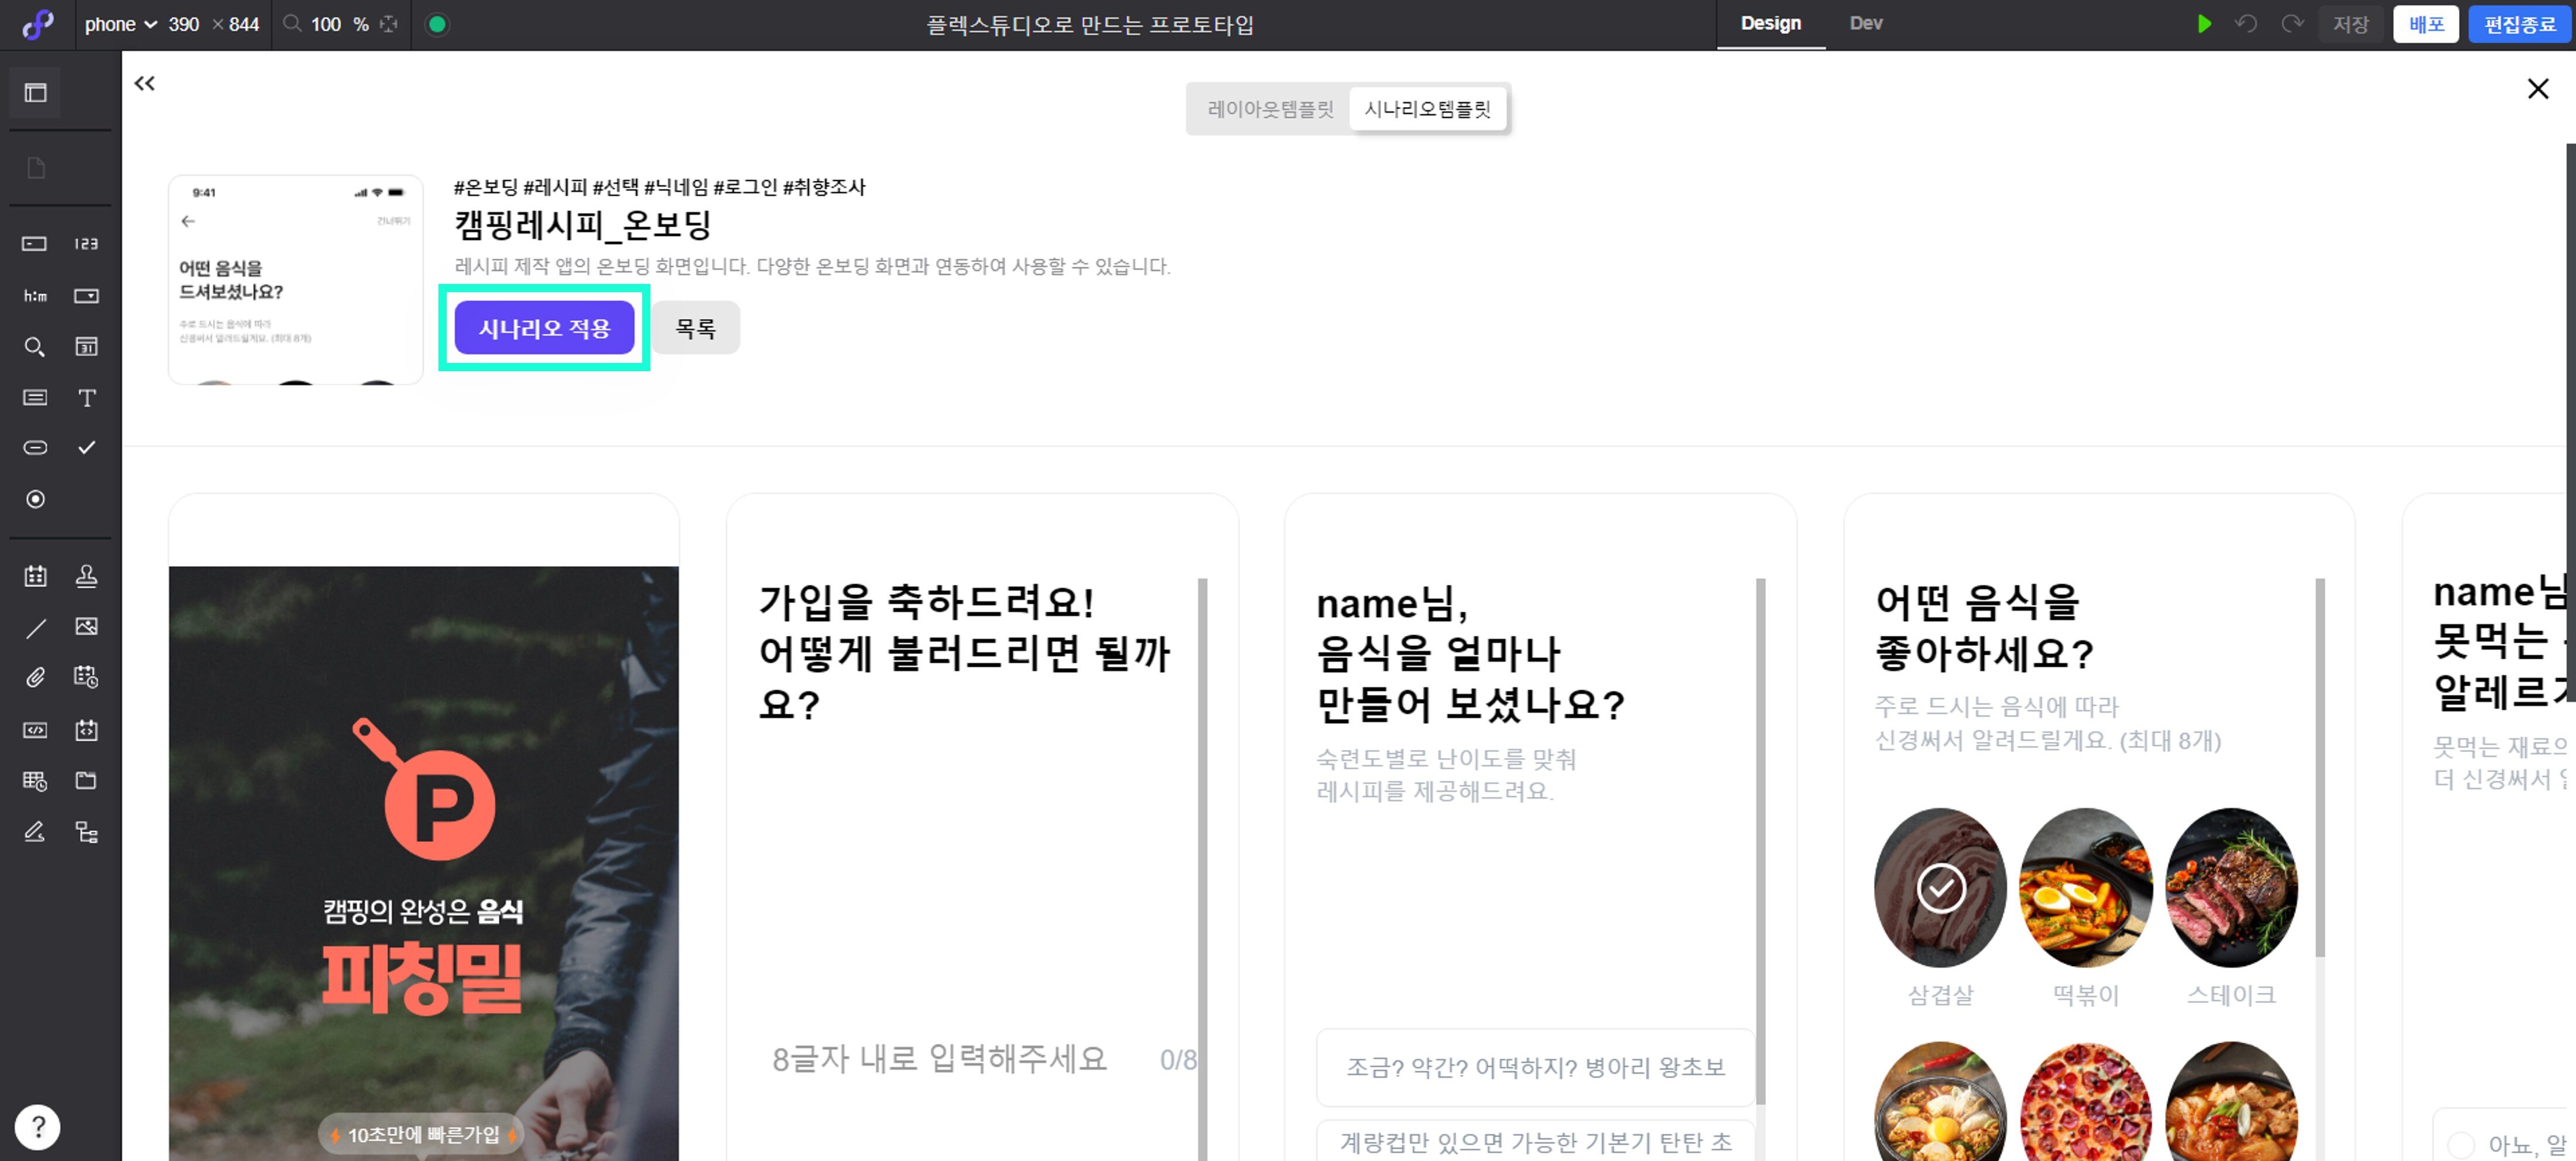This screenshot has width=2576, height=1161.
Task: Switch to the Design tab
Action: coord(1770,24)
